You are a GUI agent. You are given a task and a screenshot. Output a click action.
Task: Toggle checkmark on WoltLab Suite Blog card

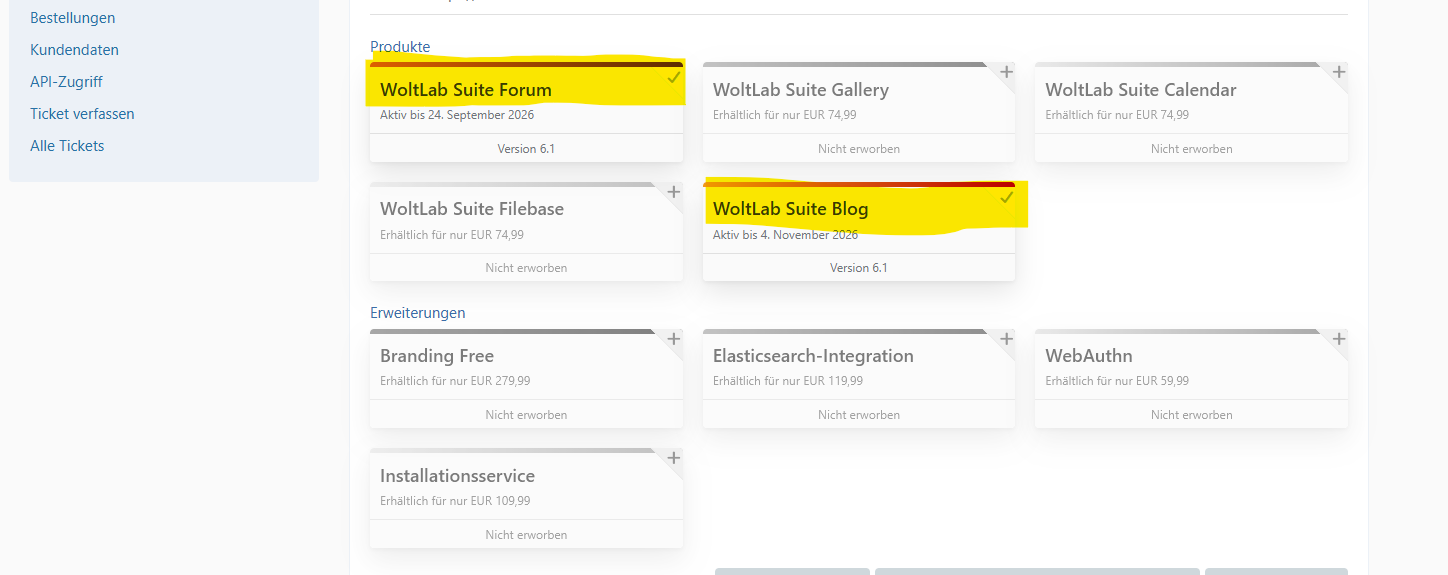click(1006, 197)
